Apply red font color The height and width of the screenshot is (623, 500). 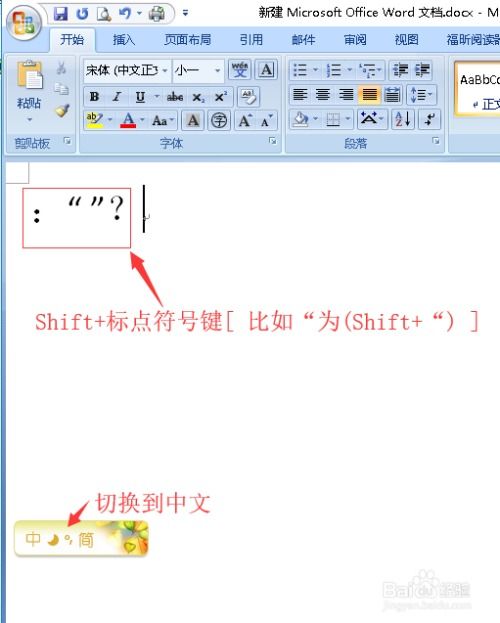pos(128,120)
